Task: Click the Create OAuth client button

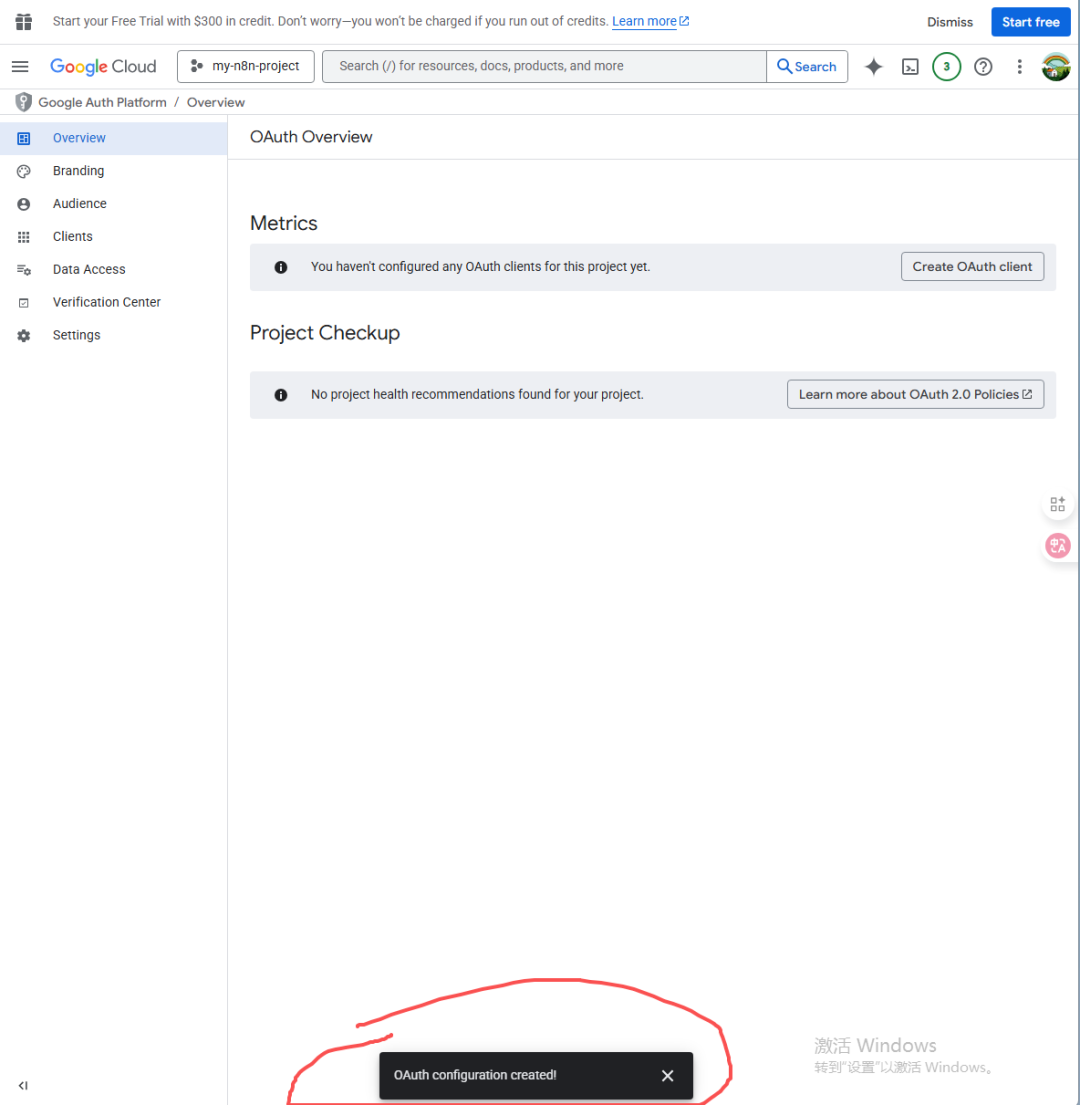Action: click(x=972, y=267)
